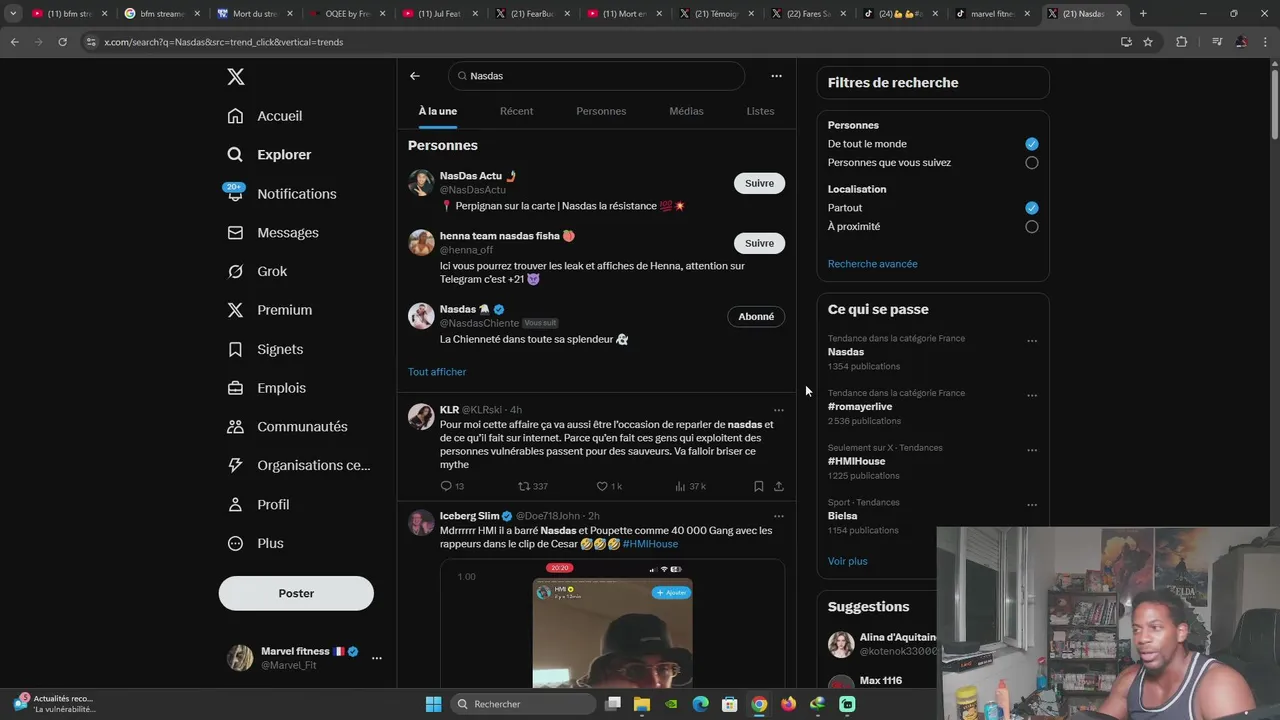This screenshot has height=720, width=1280.
Task: Repost KLR's post with 337 reposts
Action: click(532, 486)
